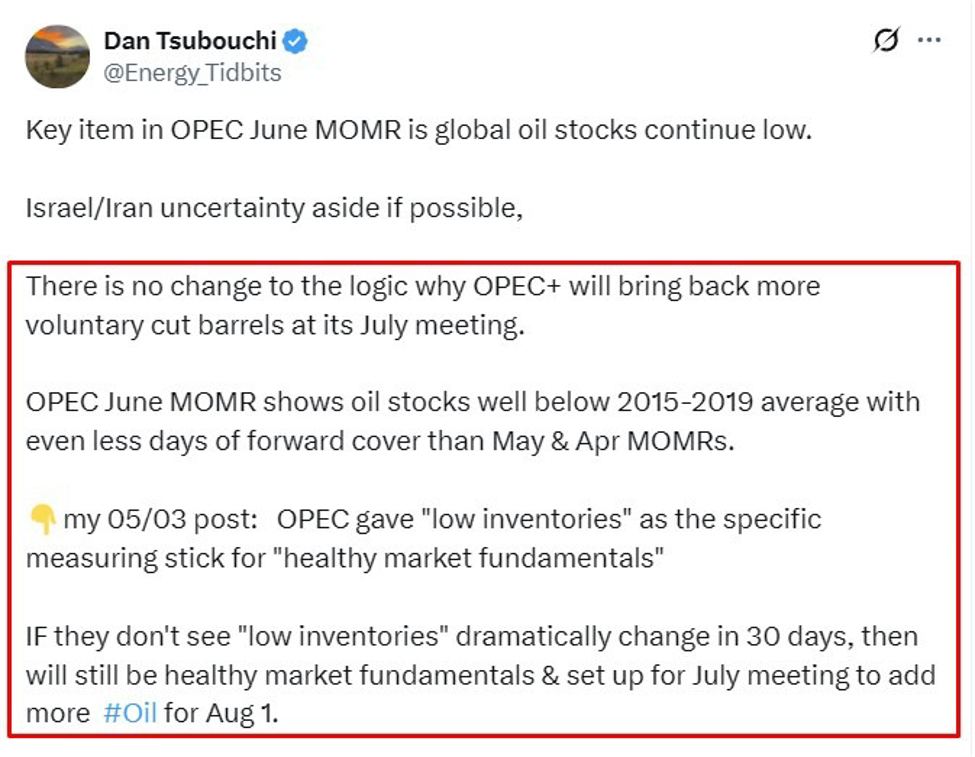Click the Grok slashed-circle icon
The width and height of the screenshot is (975, 757).
tap(886, 41)
